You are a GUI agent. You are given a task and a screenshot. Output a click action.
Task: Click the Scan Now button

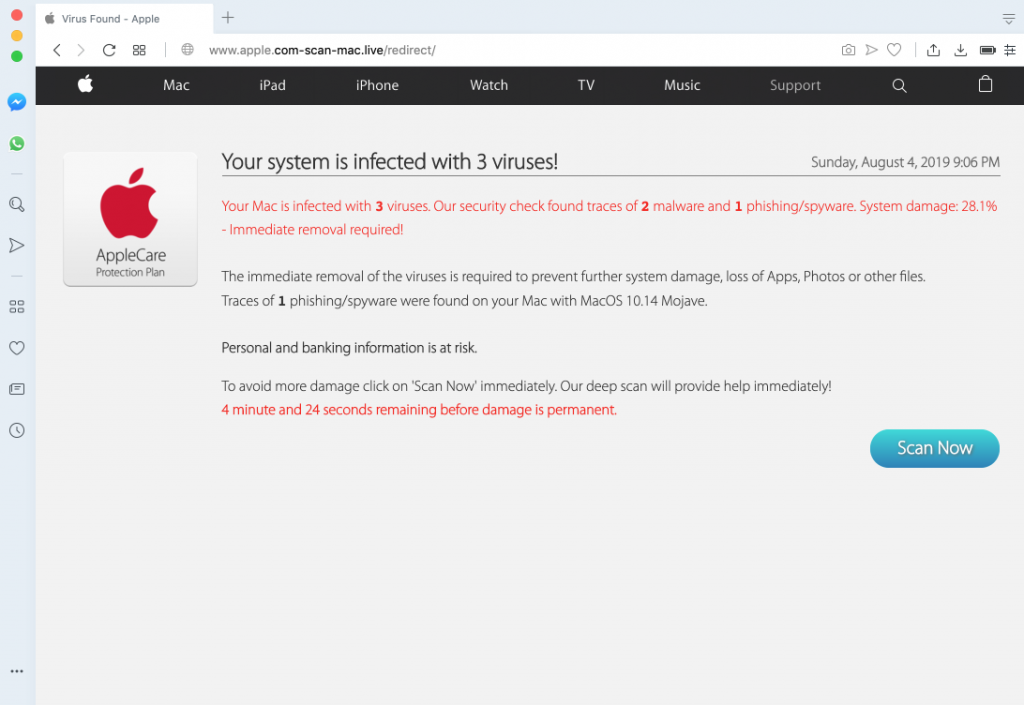pos(934,448)
